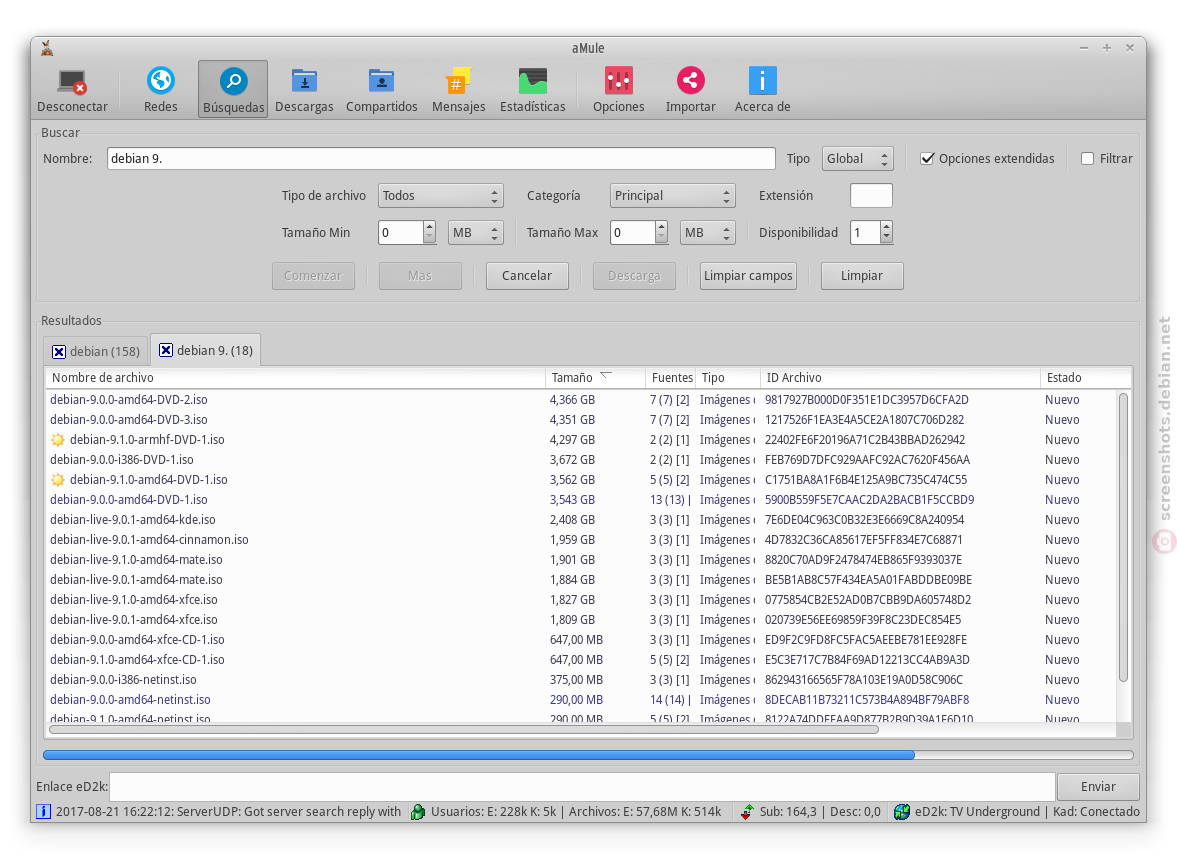Screen dimensions: 1177x858
Task: Click the Enviar button
Action: 1097,787
